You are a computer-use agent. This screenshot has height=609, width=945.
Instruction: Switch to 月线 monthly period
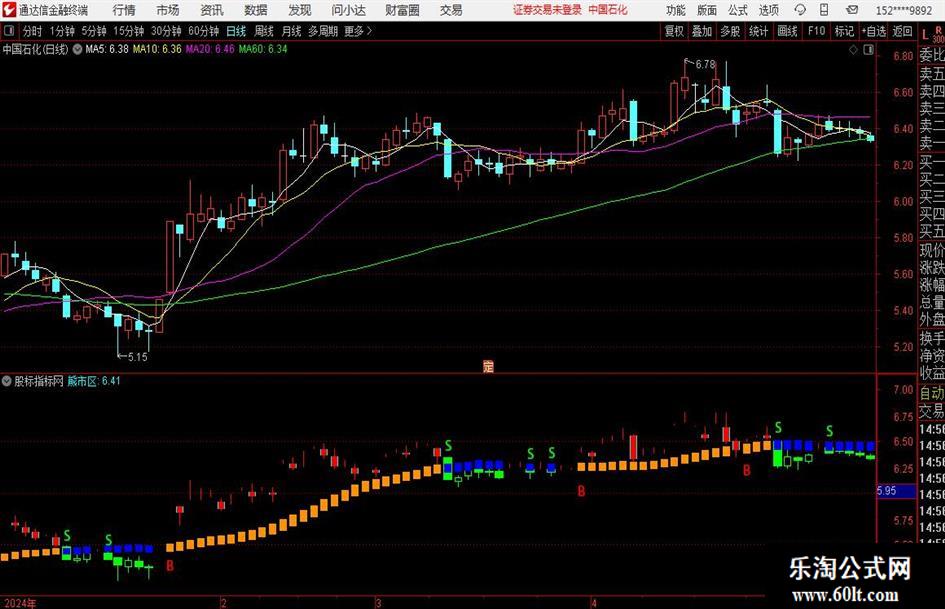[291, 31]
